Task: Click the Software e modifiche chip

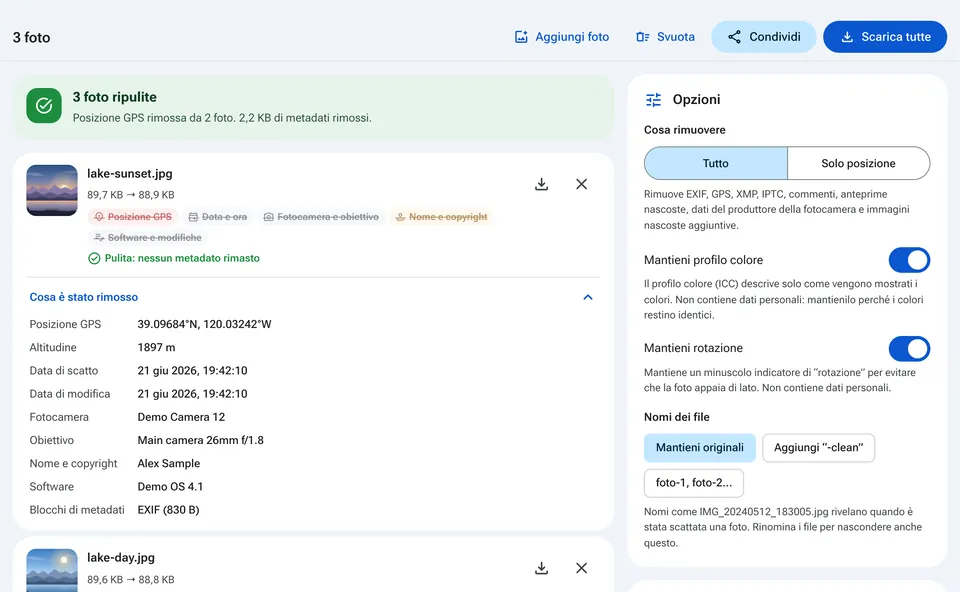Action: tap(148, 238)
